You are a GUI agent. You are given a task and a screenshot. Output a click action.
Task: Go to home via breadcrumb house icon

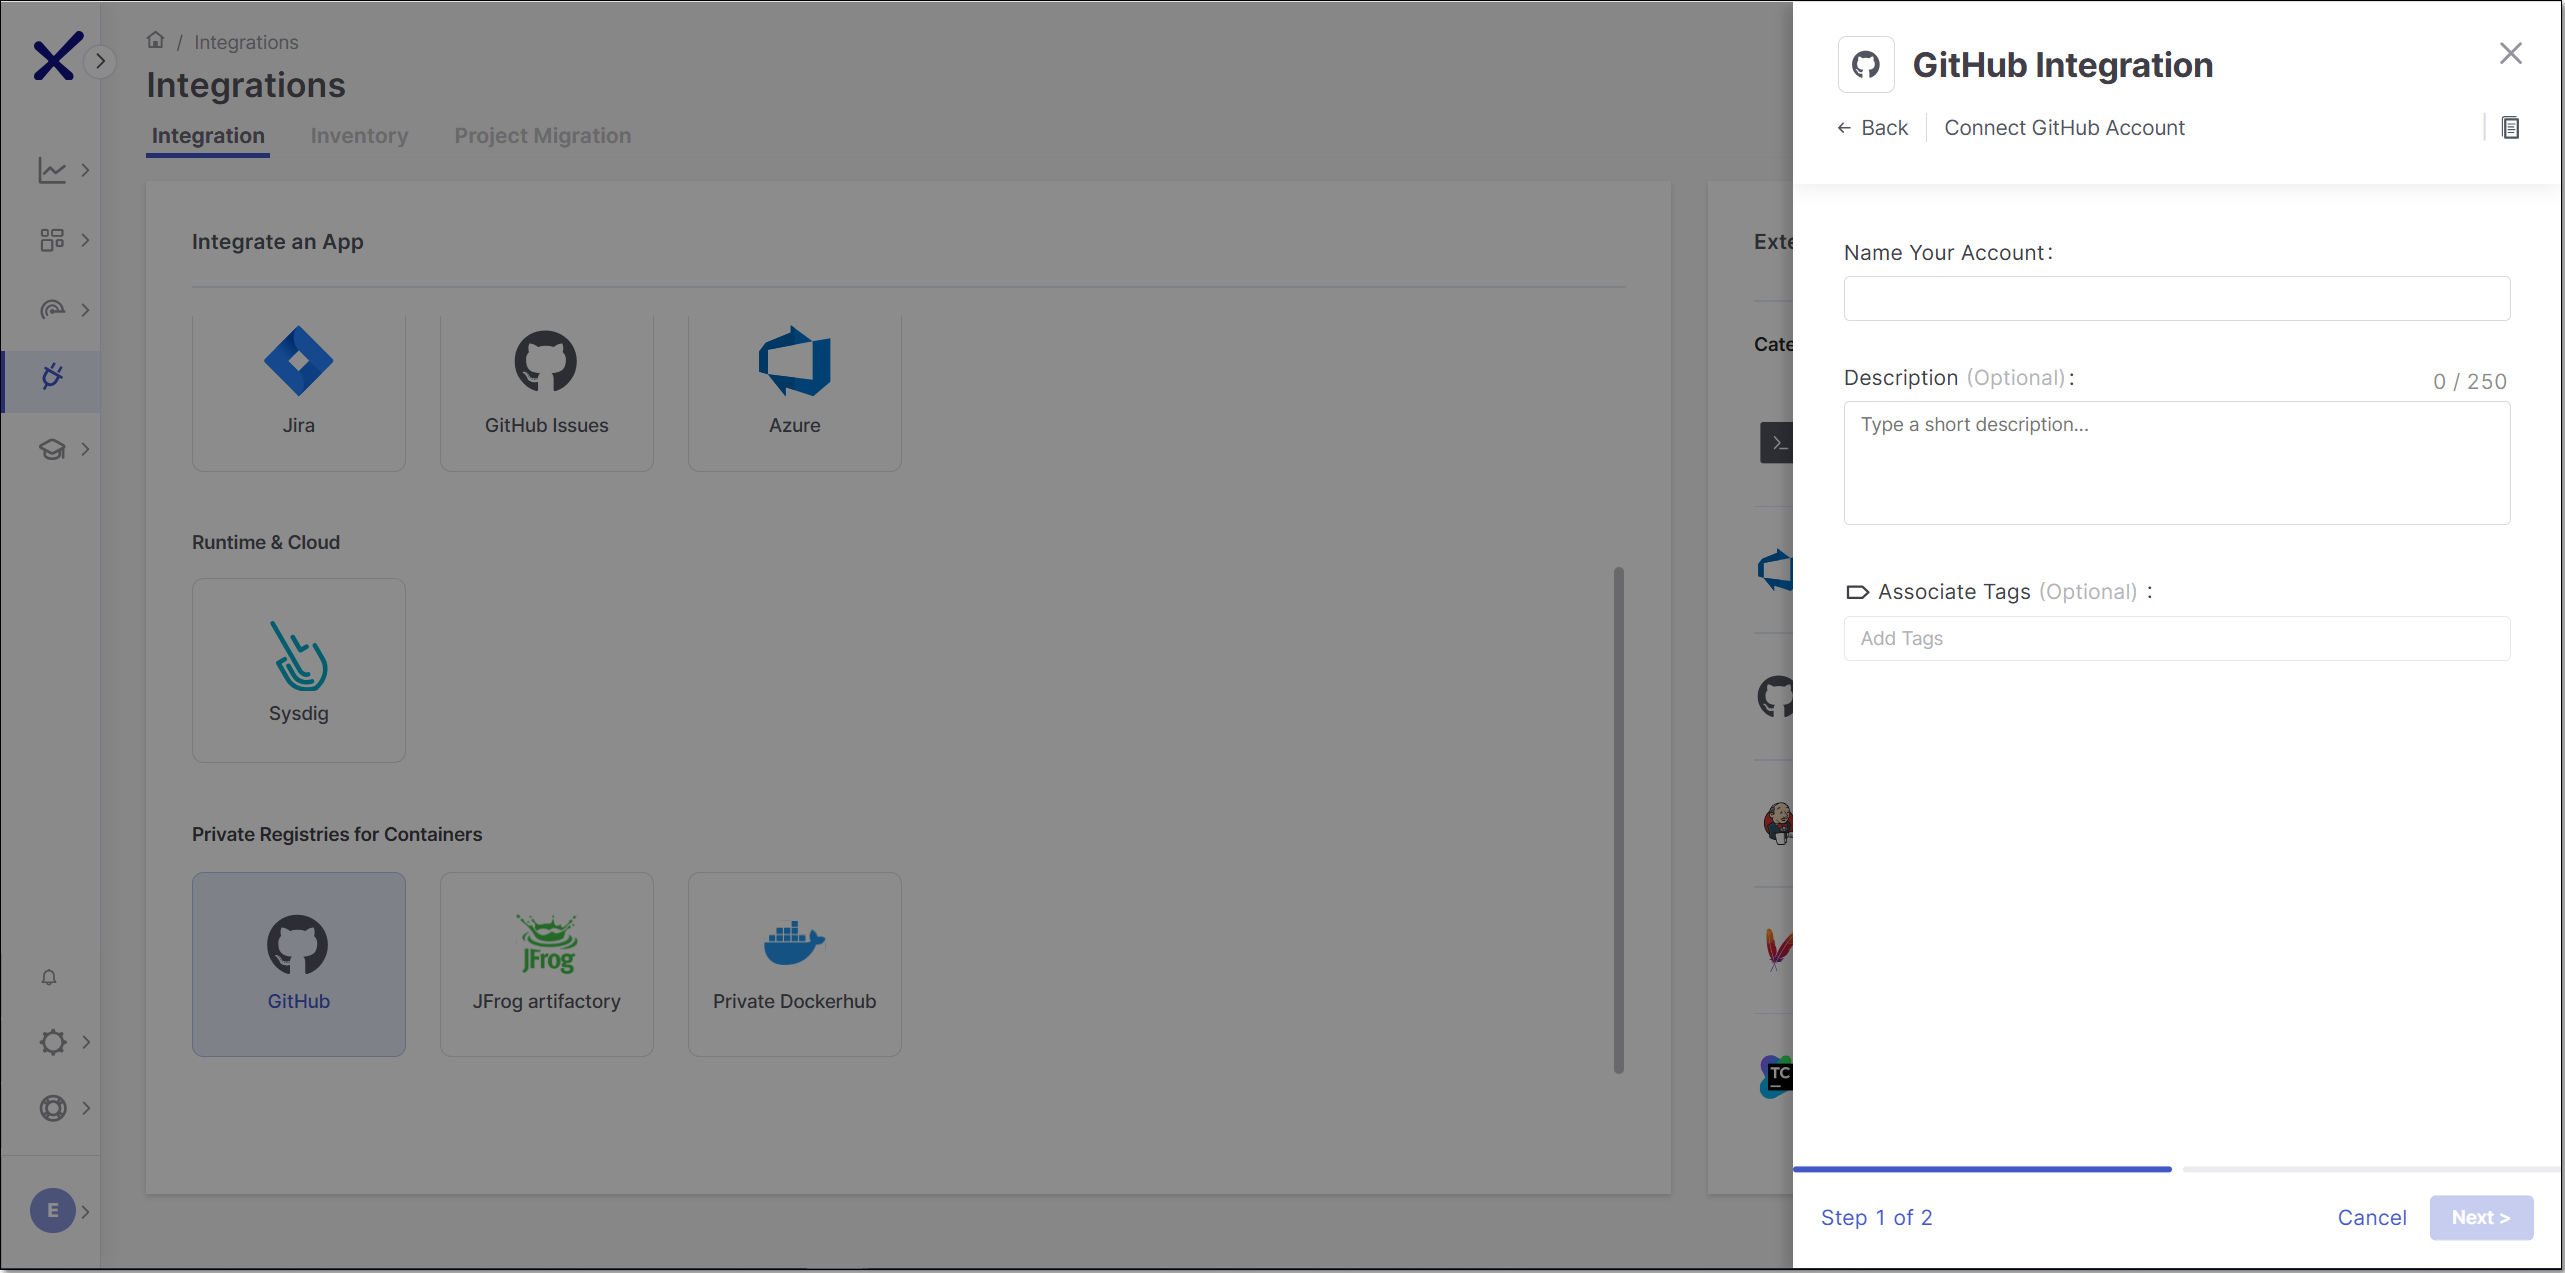[155, 40]
